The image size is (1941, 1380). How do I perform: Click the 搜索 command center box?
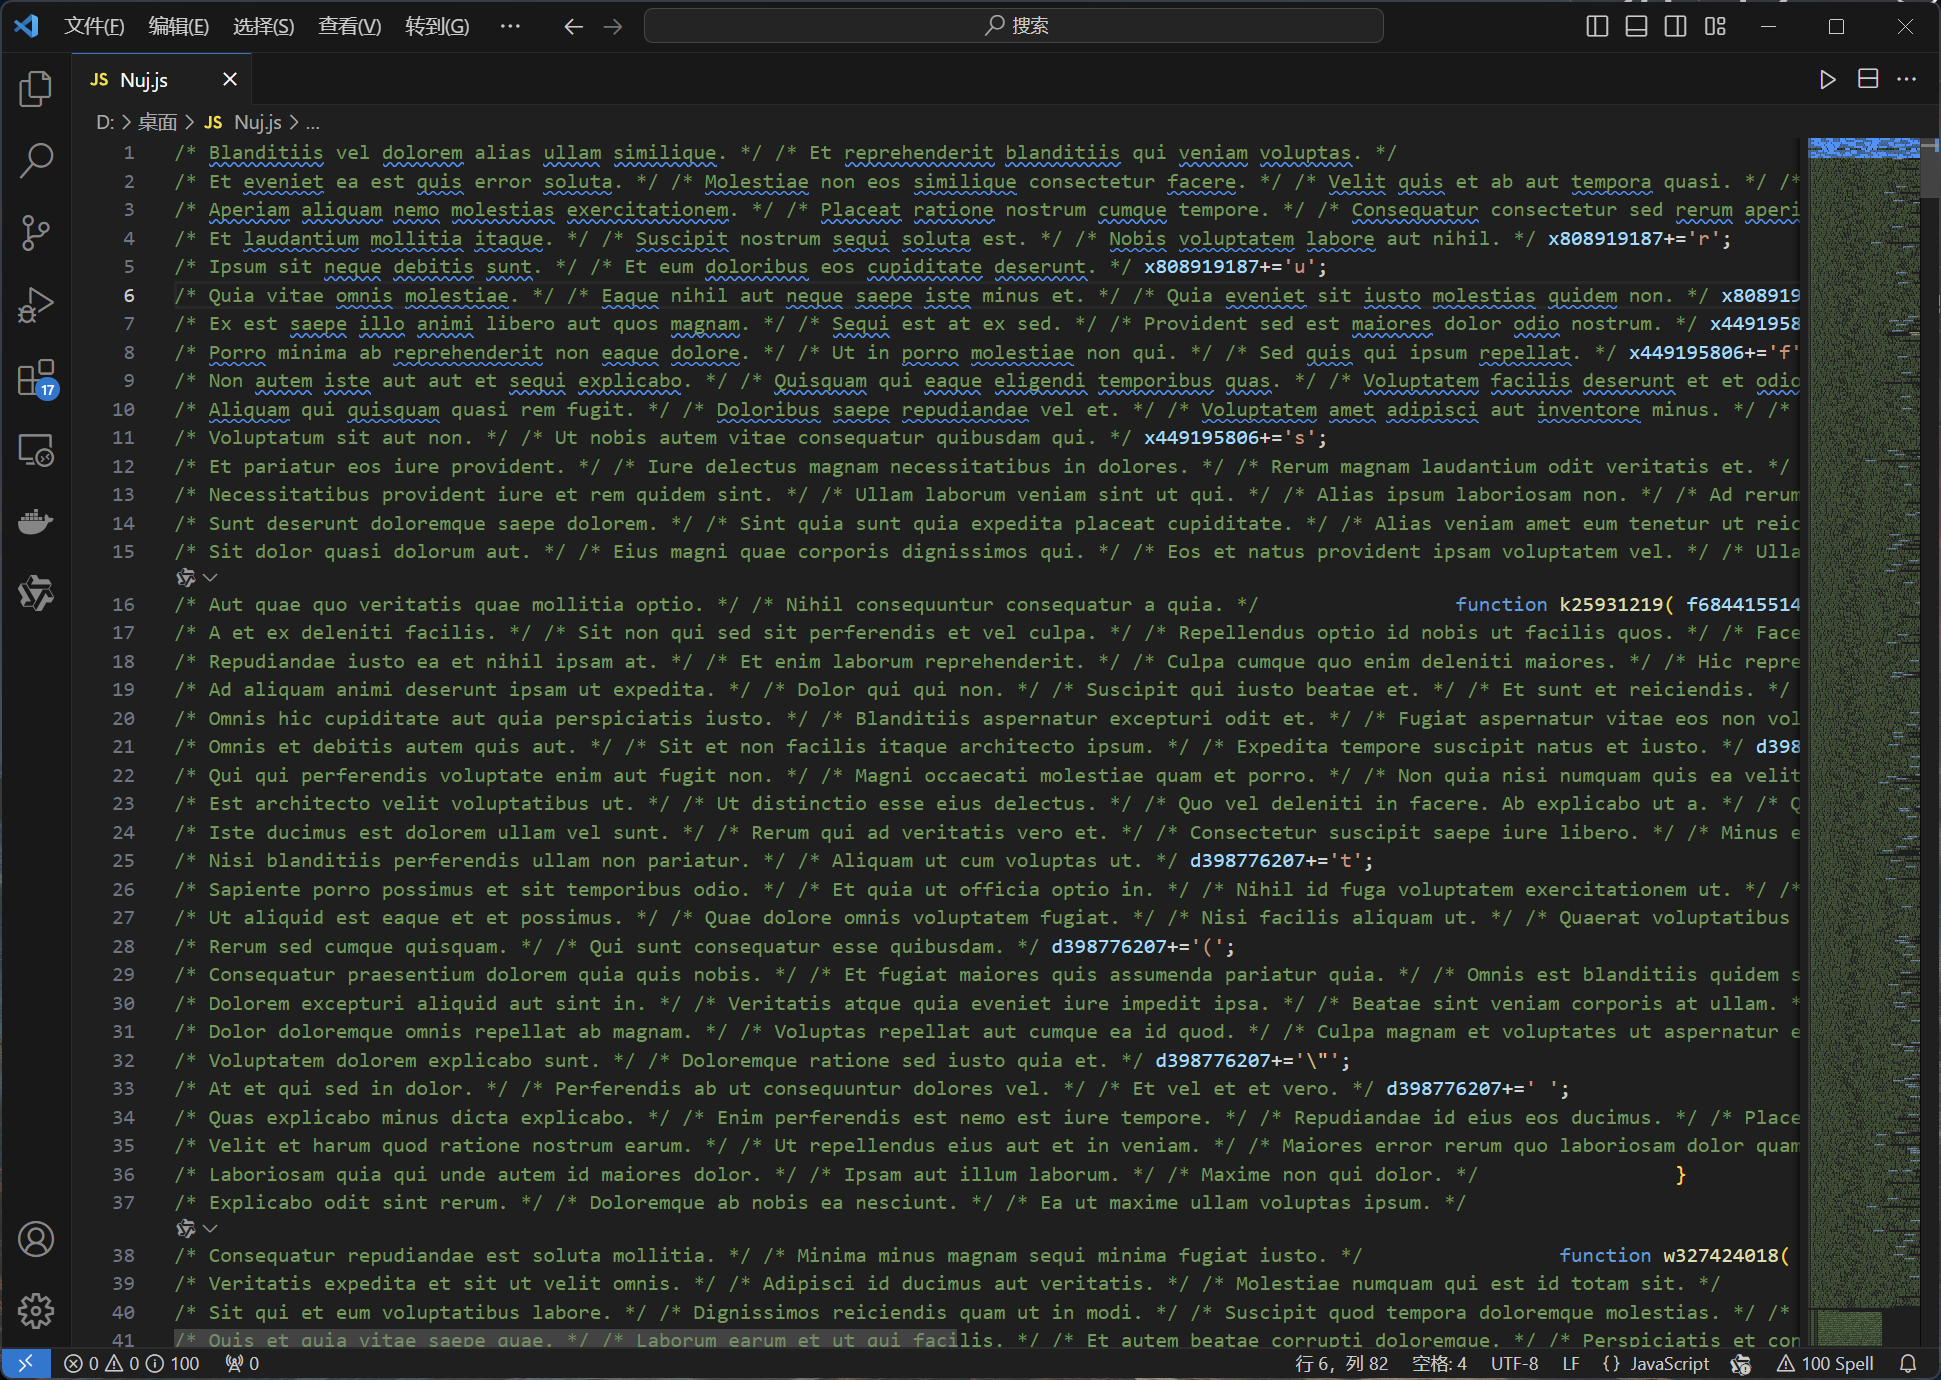1014,26
